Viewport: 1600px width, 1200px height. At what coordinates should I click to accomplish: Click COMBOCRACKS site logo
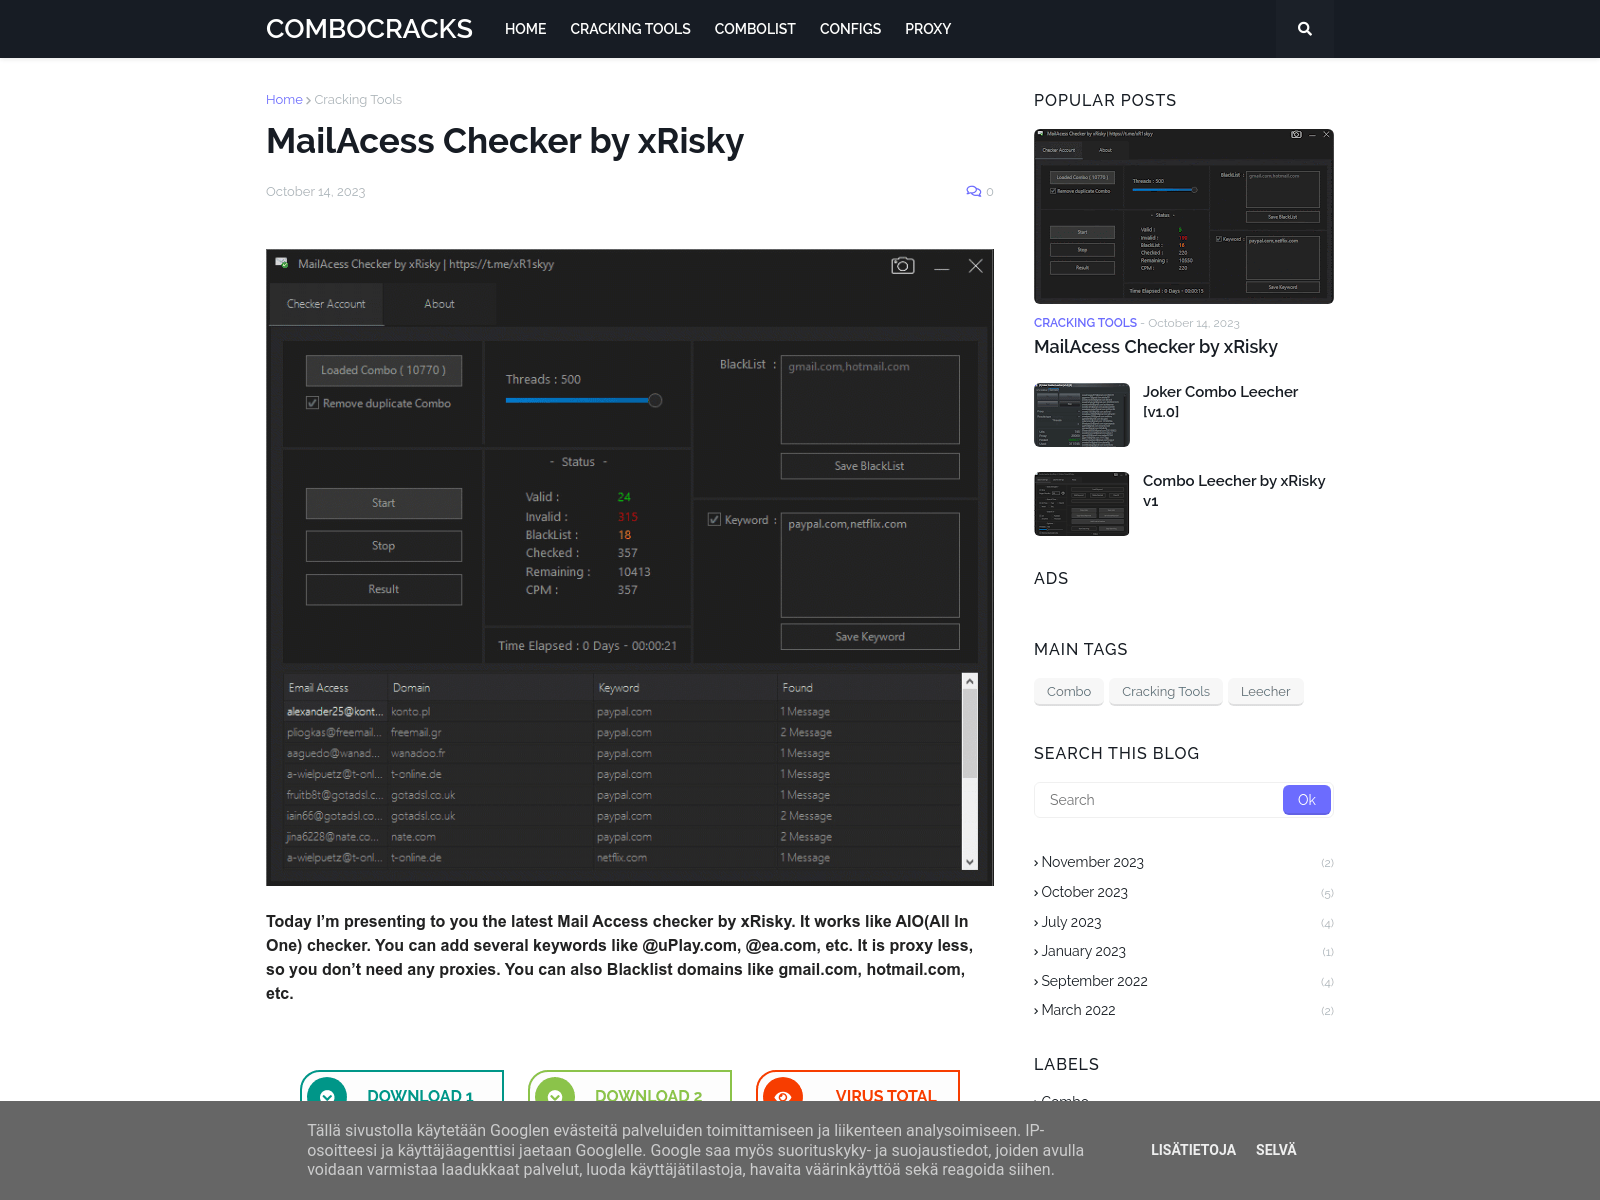(369, 29)
